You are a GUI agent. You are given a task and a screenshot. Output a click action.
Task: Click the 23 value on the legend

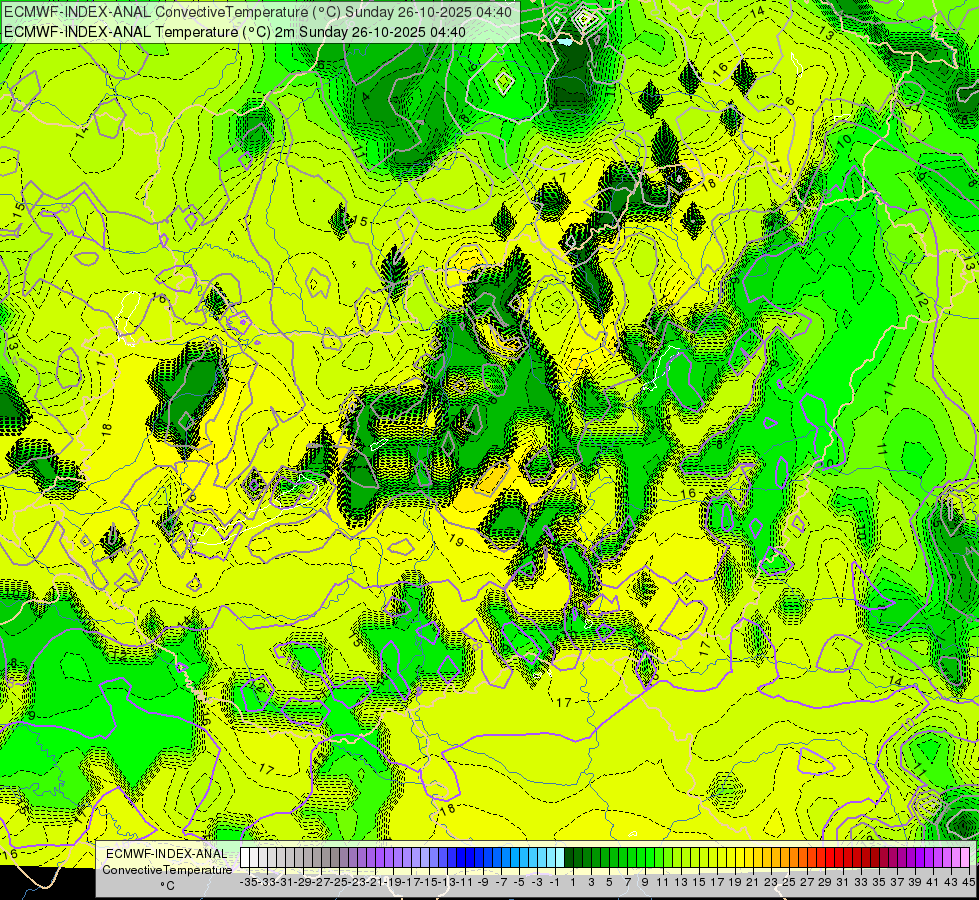pos(771,882)
